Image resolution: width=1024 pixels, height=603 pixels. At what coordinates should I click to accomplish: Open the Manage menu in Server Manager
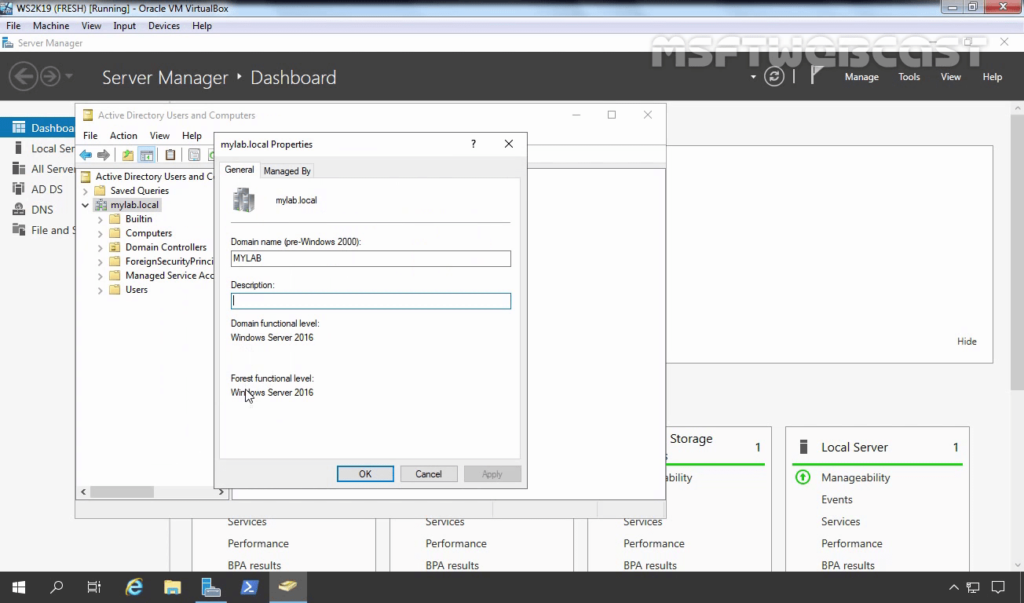pyautogui.click(x=861, y=76)
